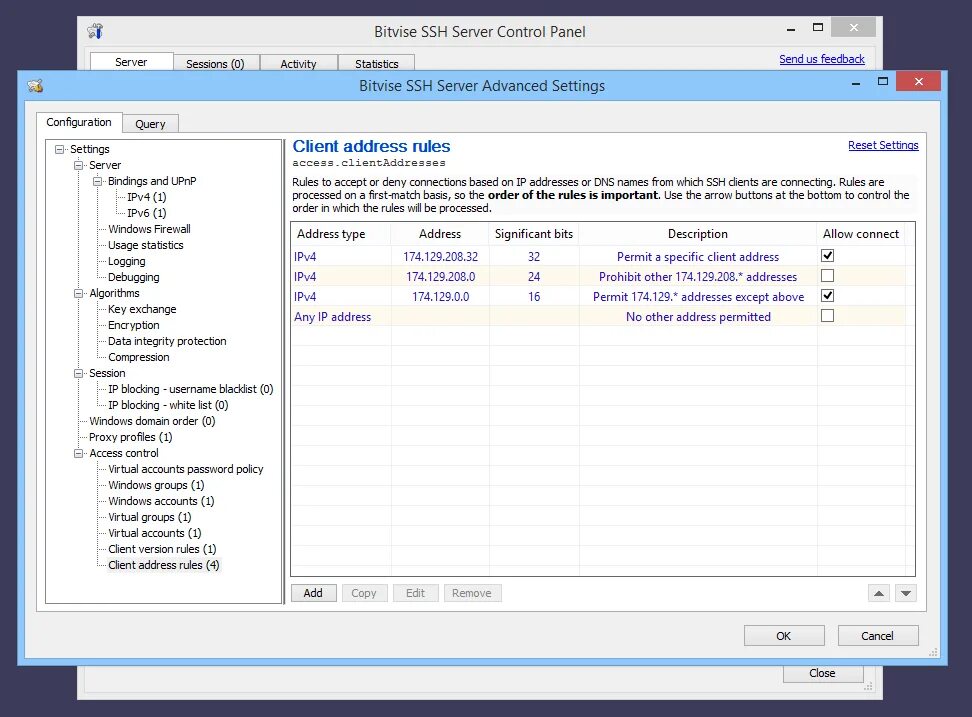Close the Advanced Settings window
Screen dimensions: 972x717
(918, 81)
